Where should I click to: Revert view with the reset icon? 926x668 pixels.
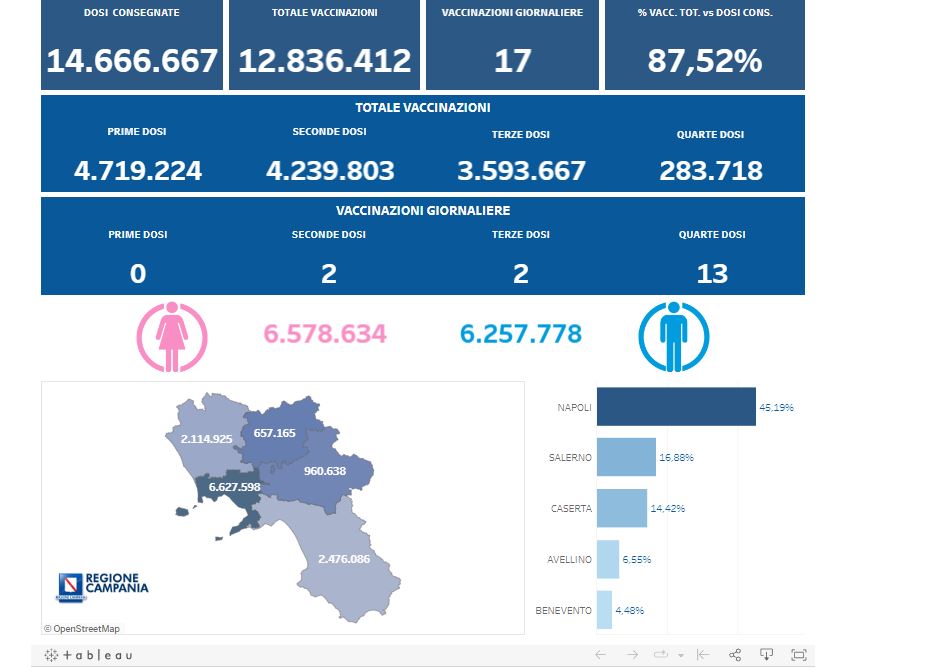pos(703,654)
